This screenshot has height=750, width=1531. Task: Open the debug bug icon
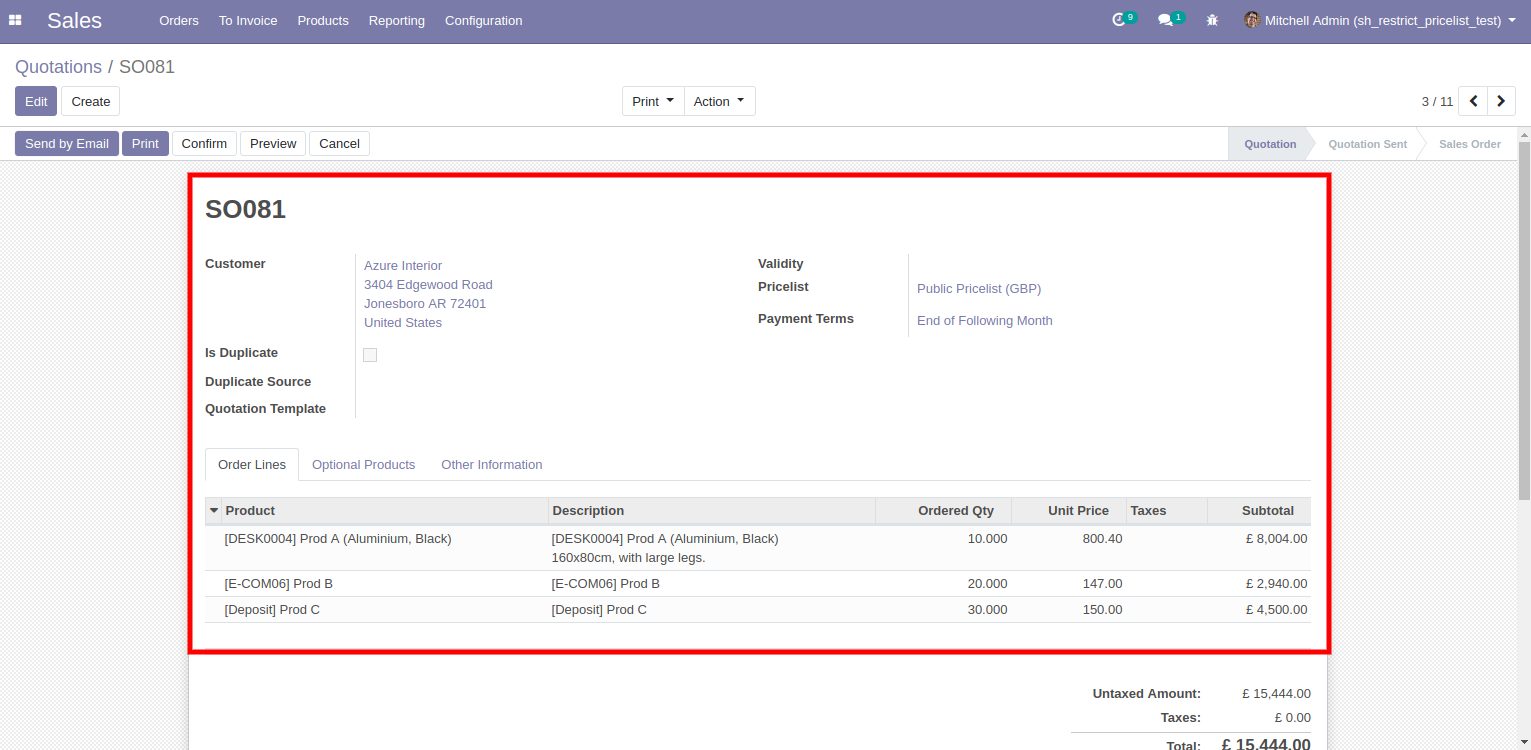point(1212,20)
